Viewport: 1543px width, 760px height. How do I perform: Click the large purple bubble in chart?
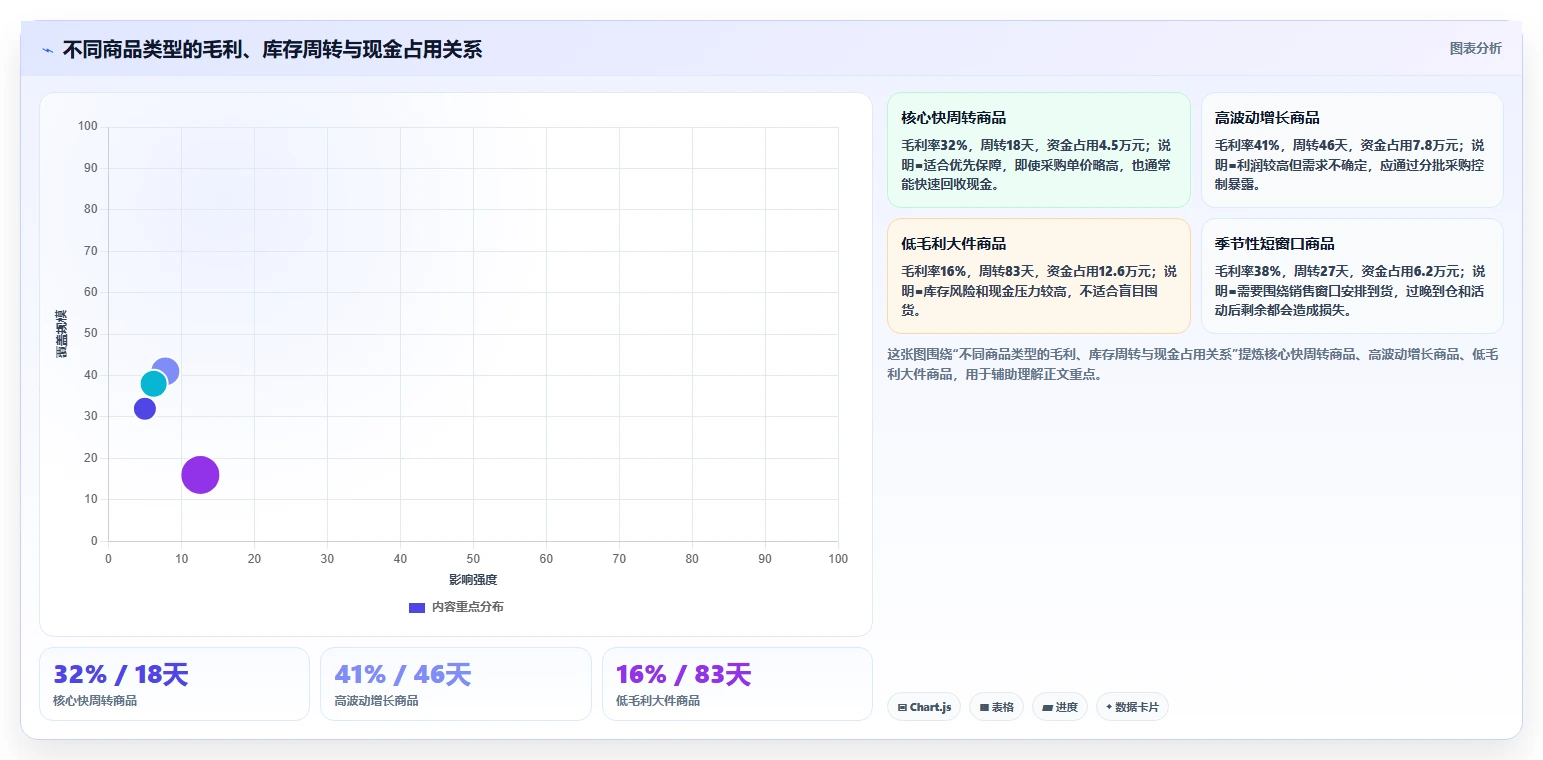click(200, 475)
